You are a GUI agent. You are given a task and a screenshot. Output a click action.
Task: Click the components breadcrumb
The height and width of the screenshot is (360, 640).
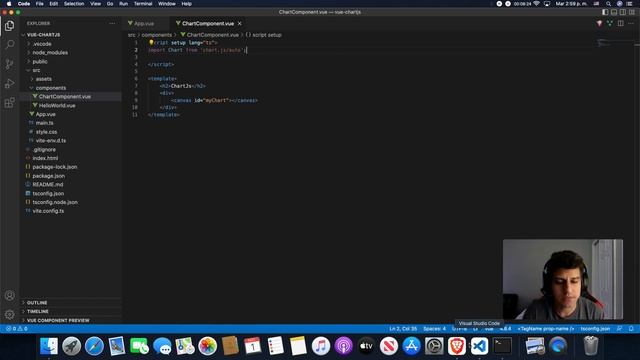(157, 35)
